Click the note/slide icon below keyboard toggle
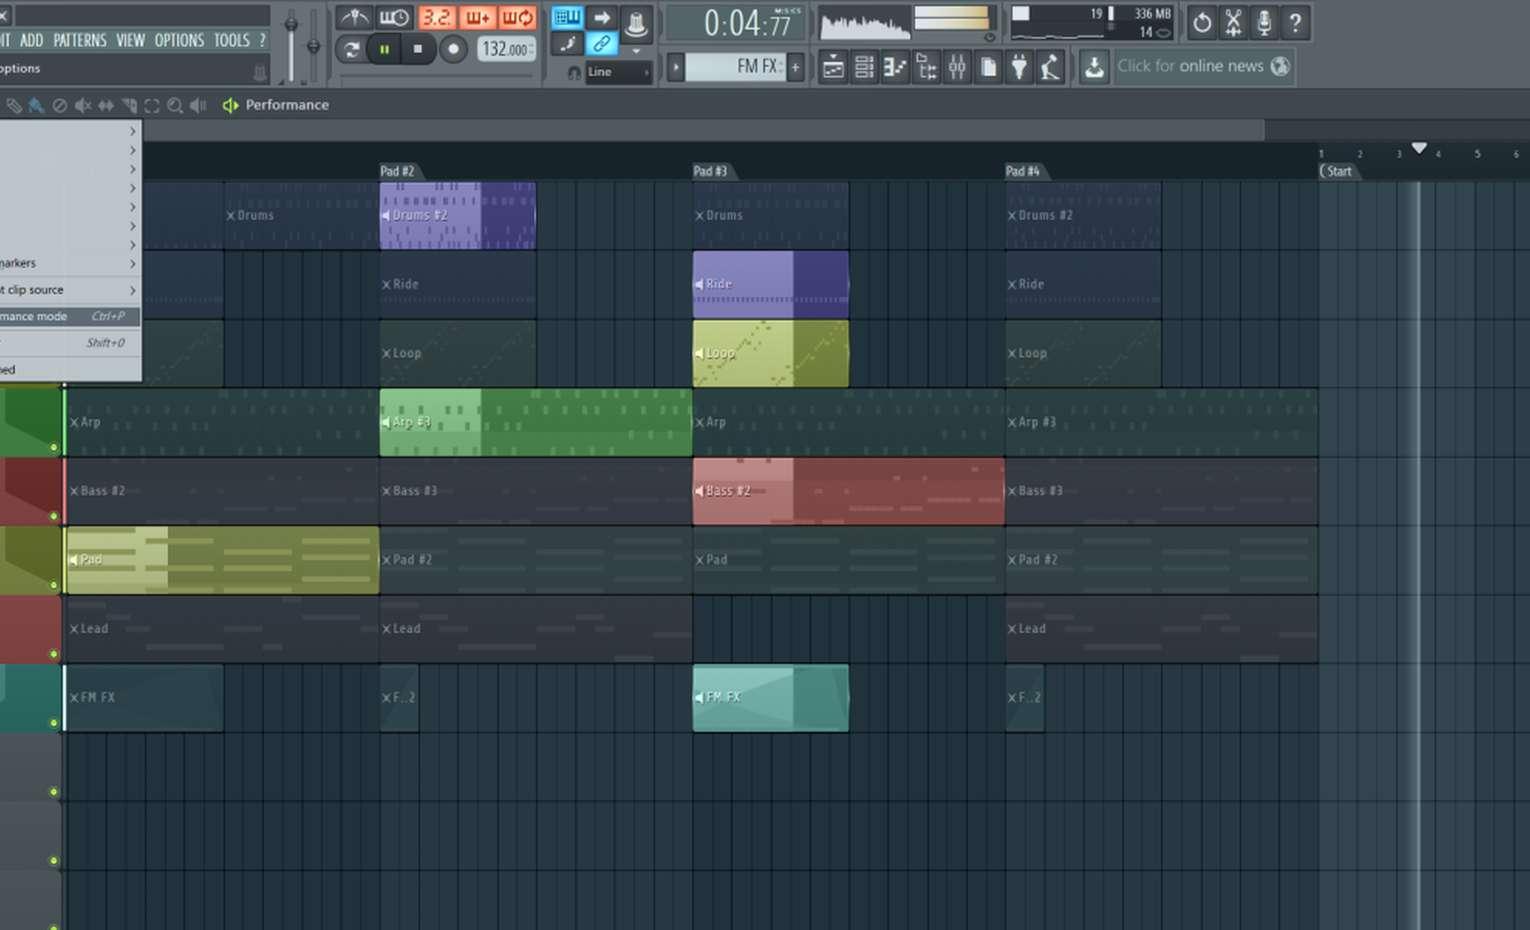This screenshot has width=1530, height=930. (567, 43)
